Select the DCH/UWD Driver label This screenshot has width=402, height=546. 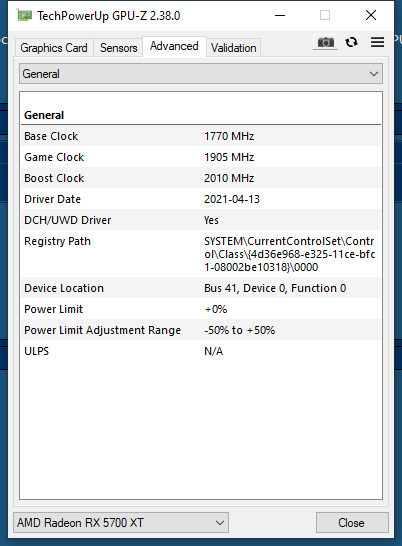point(68,220)
